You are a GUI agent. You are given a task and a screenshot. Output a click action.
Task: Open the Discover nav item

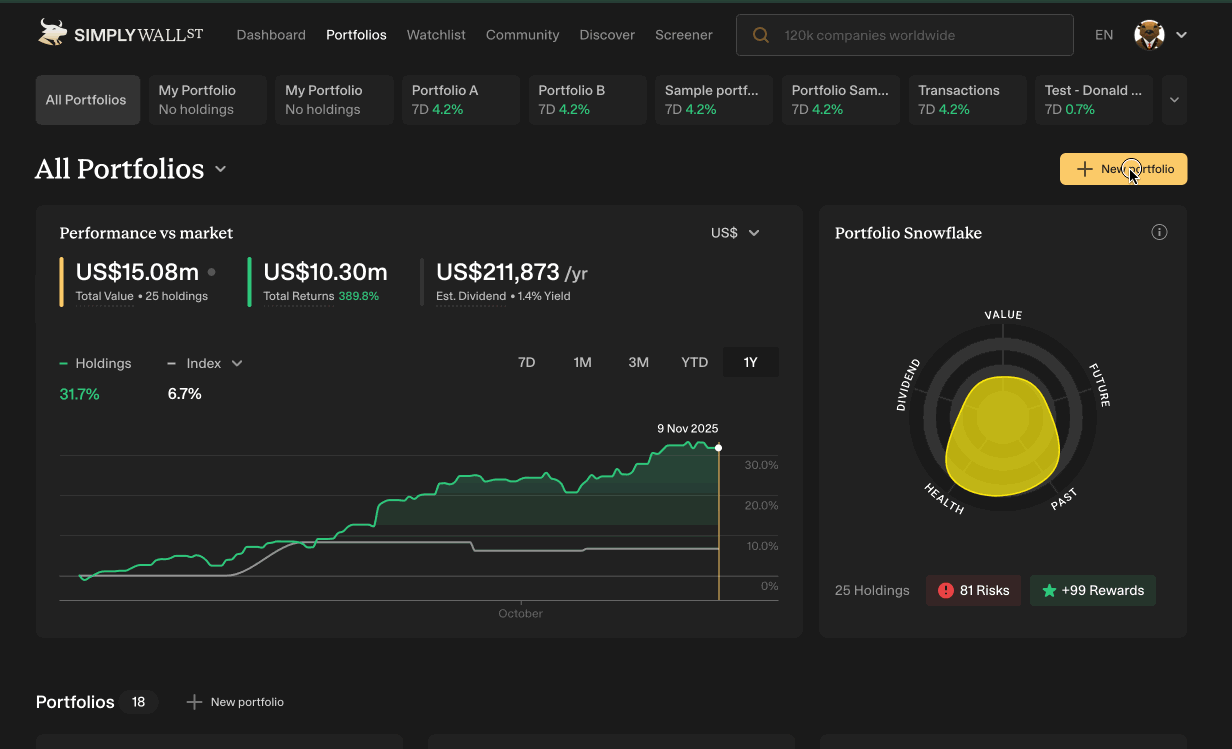pyautogui.click(x=607, y=35)
